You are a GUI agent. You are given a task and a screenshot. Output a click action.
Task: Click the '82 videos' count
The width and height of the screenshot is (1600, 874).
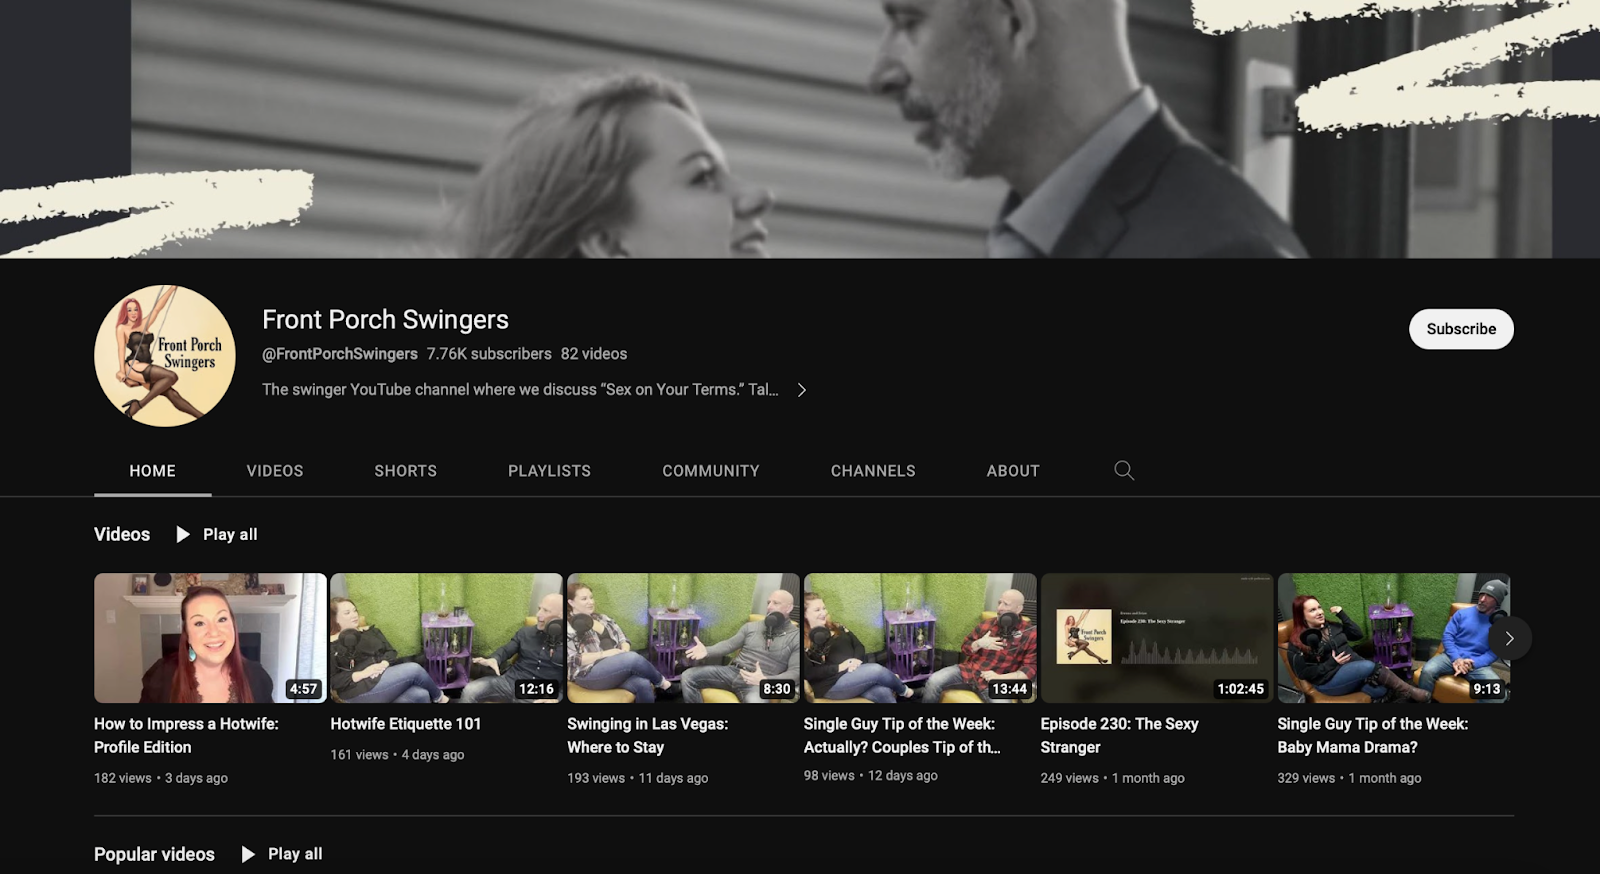pos(594,354)
